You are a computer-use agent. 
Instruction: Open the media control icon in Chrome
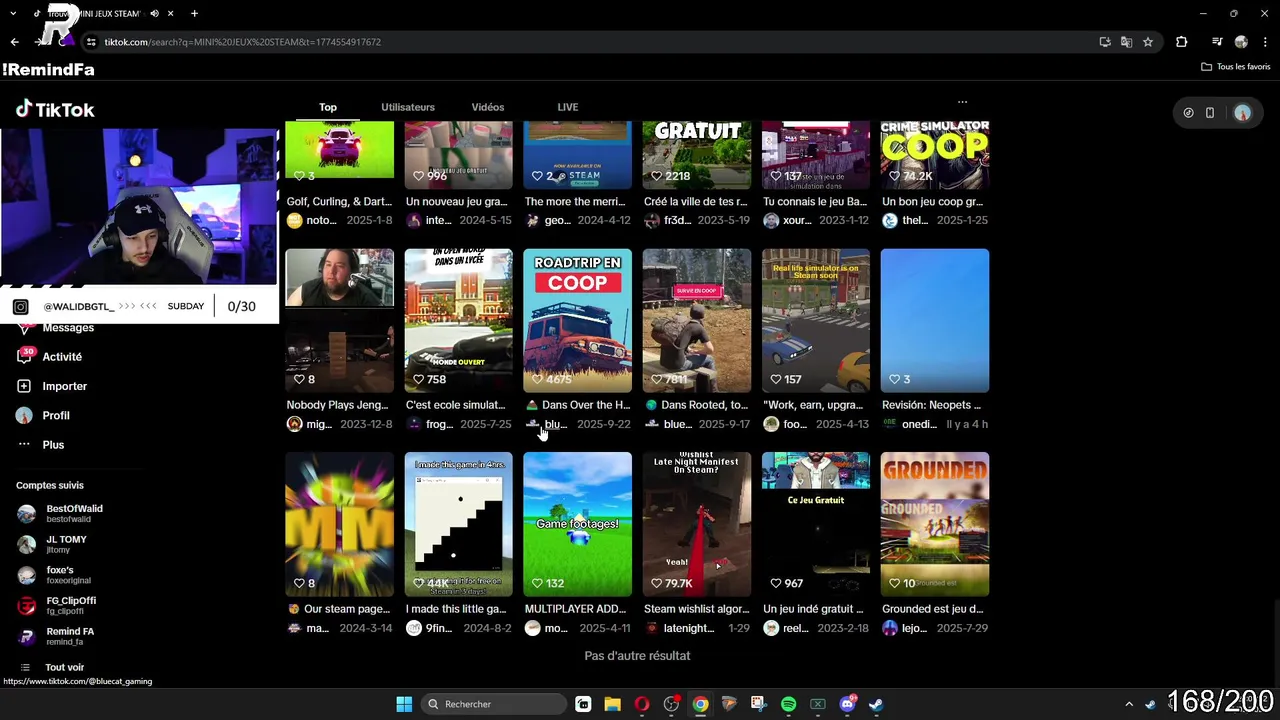pos(1217,42)
